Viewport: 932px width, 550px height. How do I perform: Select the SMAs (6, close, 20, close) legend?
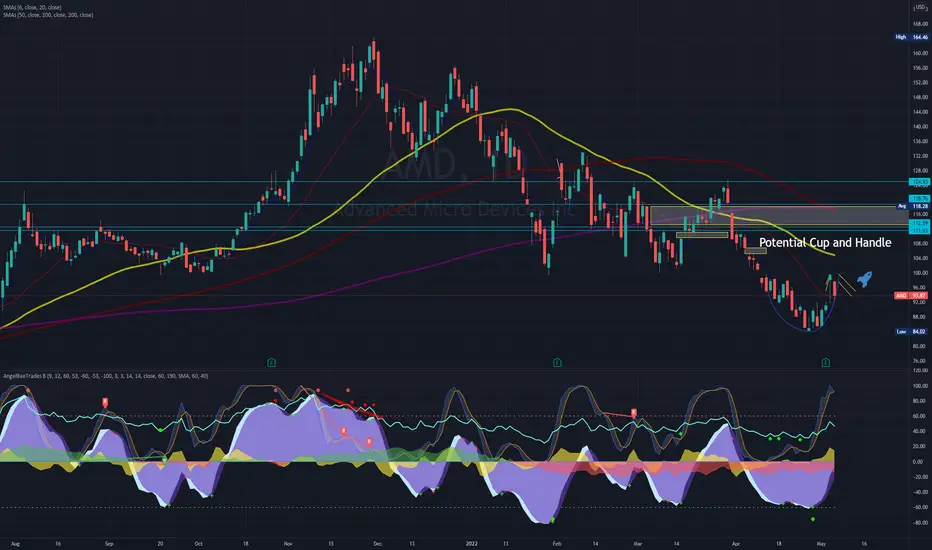pos(32,8)
